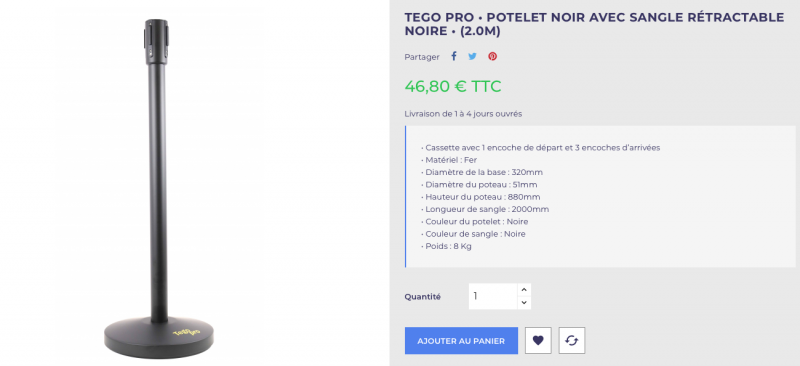Click the Cassette avec 1 encoche line

540,148
